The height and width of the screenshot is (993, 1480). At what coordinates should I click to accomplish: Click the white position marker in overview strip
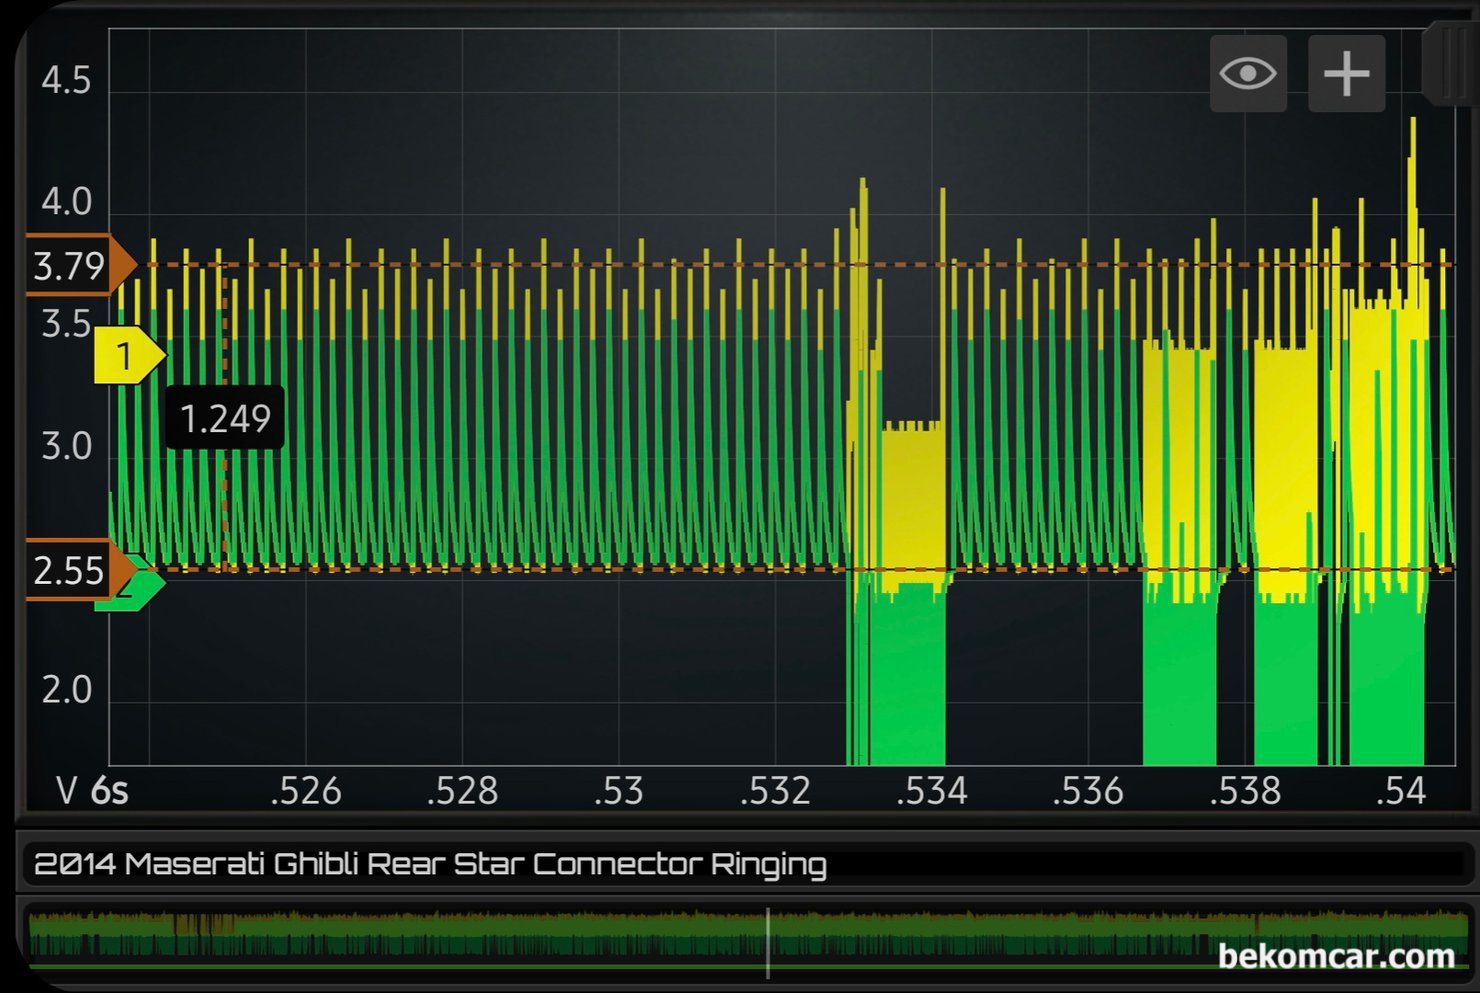tap(768, 942)
